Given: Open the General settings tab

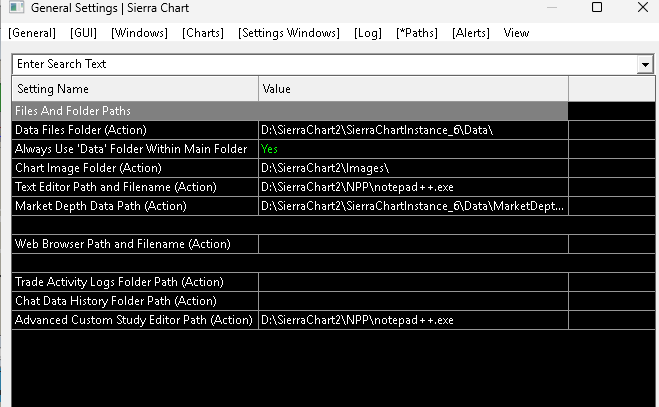Looking at the screenshot, I should click(x=32, y=33).
